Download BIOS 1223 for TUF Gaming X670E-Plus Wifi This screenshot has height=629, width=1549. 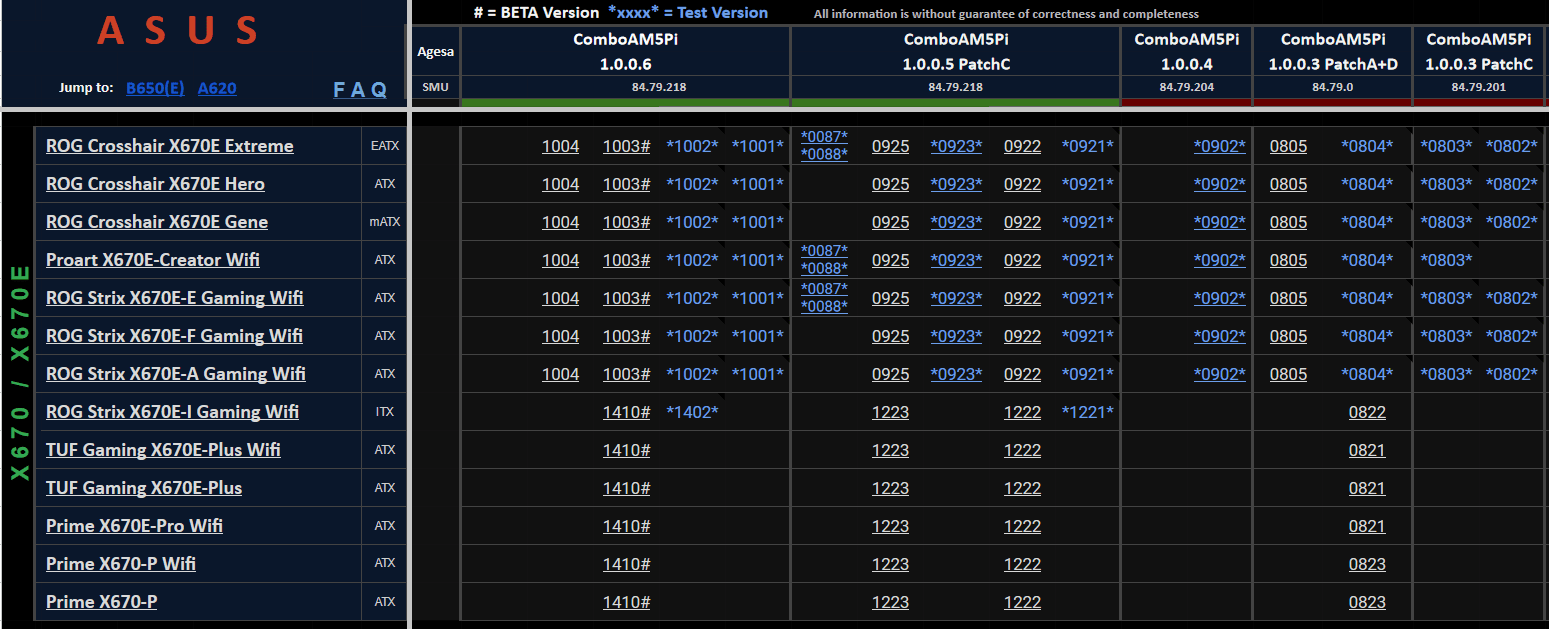coord(890,450)
